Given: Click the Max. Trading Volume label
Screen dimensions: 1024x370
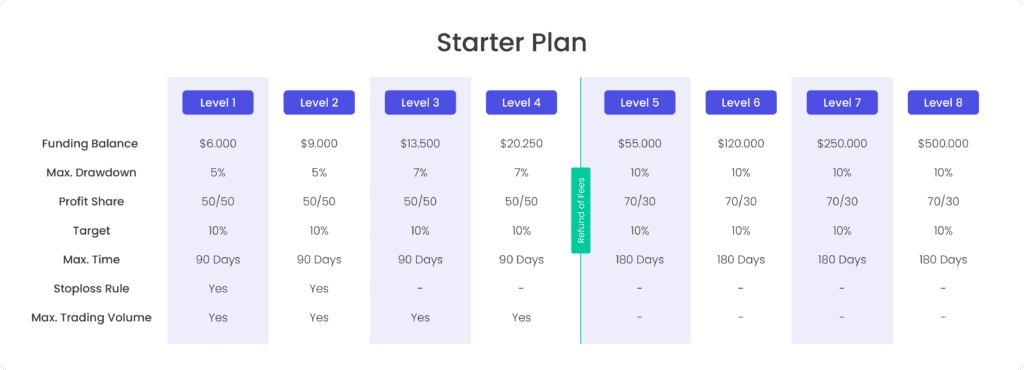Looking at the screenshot, I should [91, 318].
